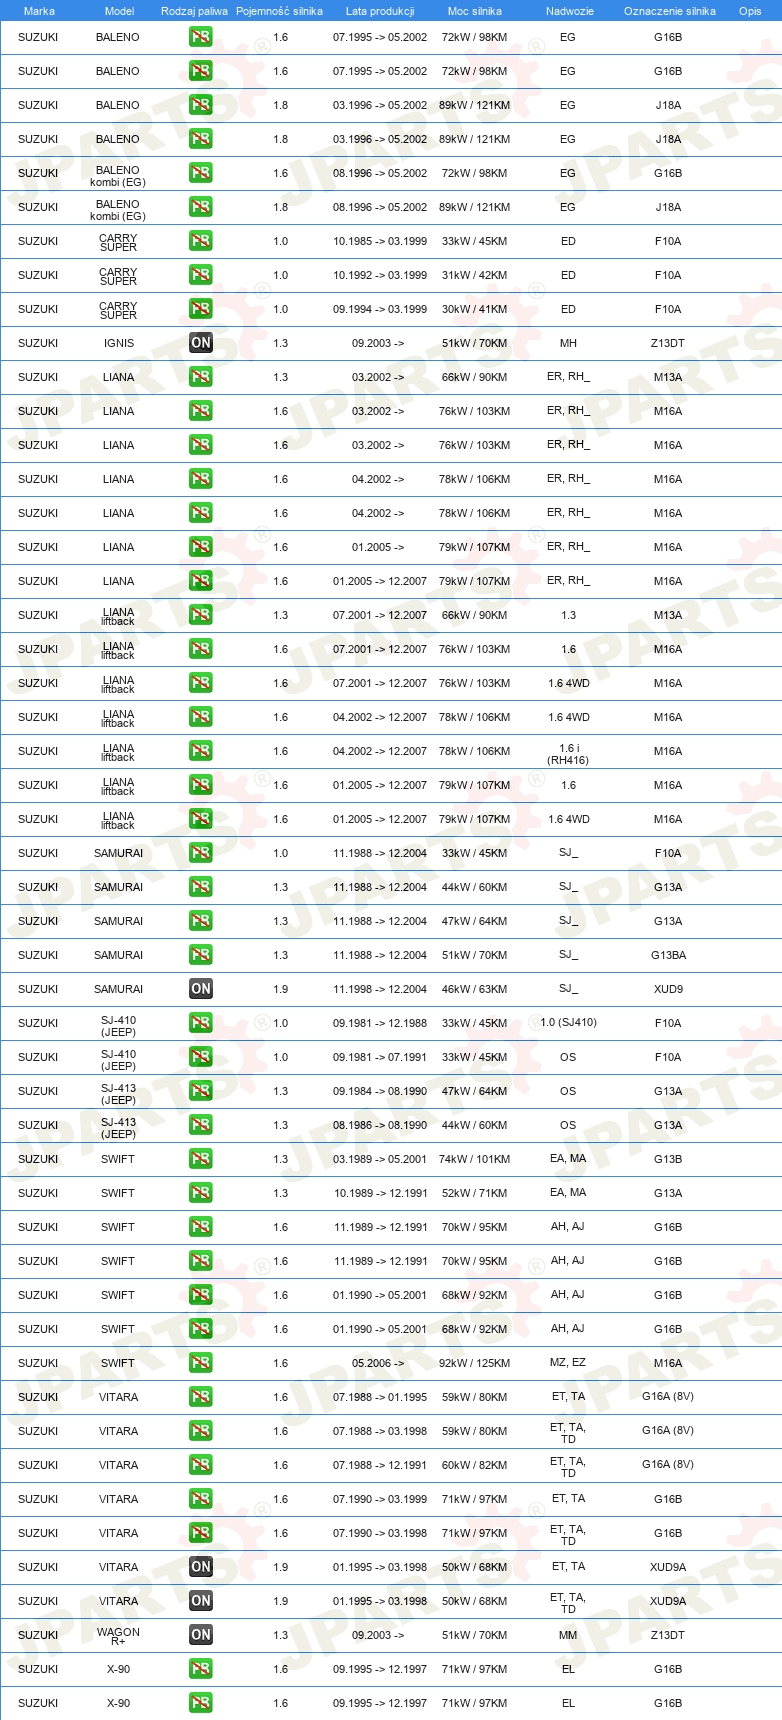782x1720 pixels.
Task: Click the 31kW / 42KM power cell
Action: [x=475, y=275]
